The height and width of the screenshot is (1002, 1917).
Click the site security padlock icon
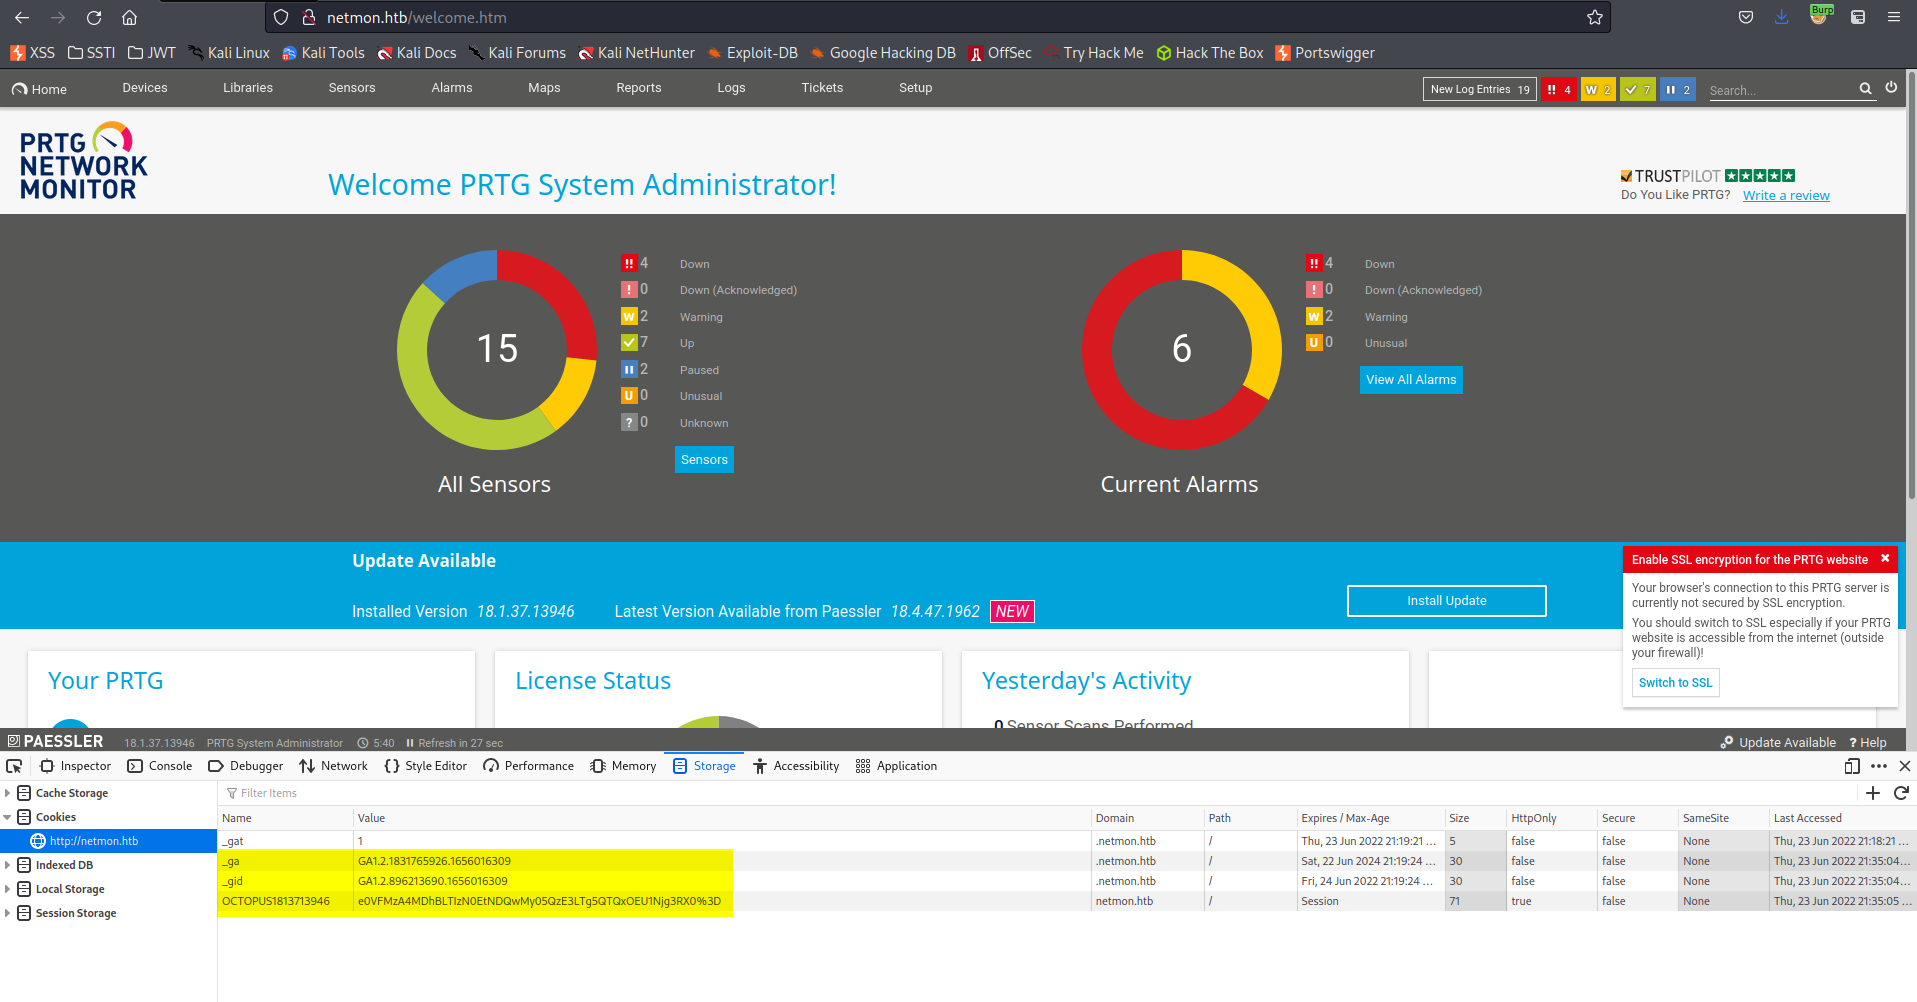pyautogui.click(x=309, y=17)
